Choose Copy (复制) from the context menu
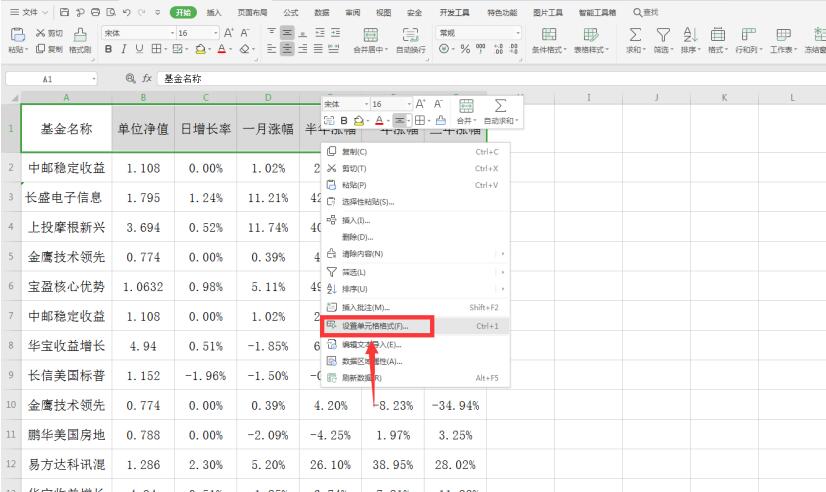The height and width of the screenshot is (492, 826). click(415, 152)
